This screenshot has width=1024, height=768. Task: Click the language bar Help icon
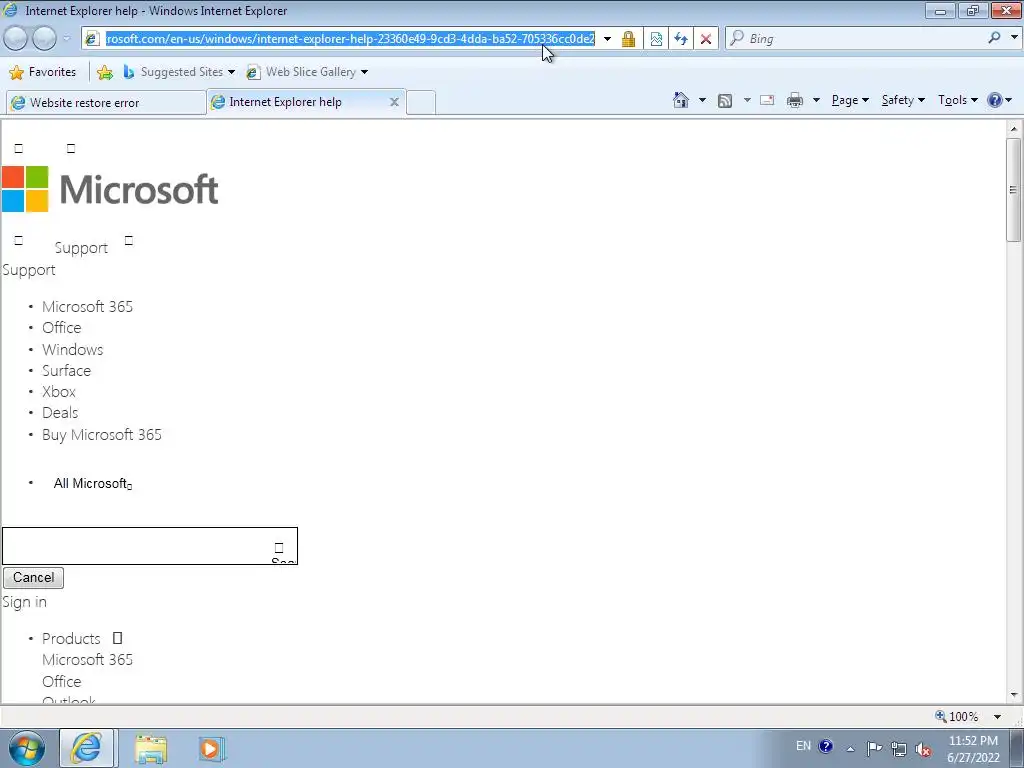click(x=825, y=746)
